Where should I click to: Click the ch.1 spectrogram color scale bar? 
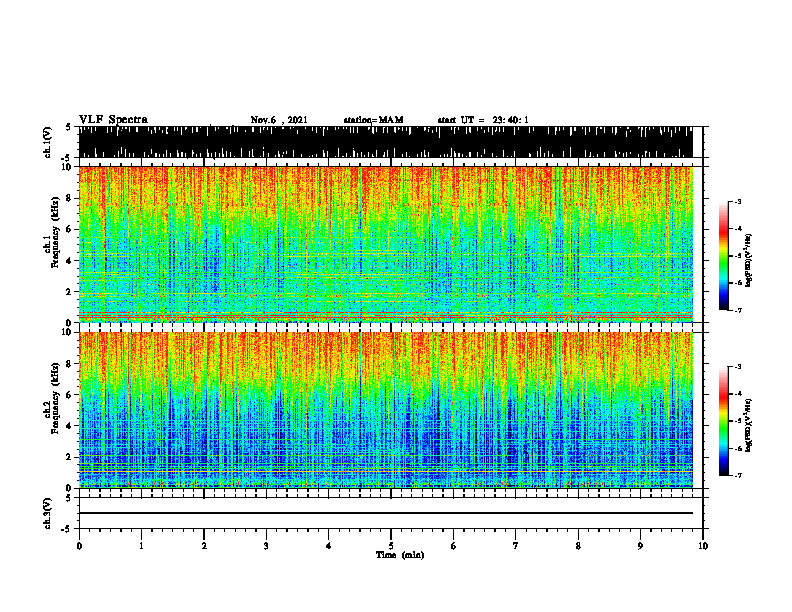click(x=723, y=256)
